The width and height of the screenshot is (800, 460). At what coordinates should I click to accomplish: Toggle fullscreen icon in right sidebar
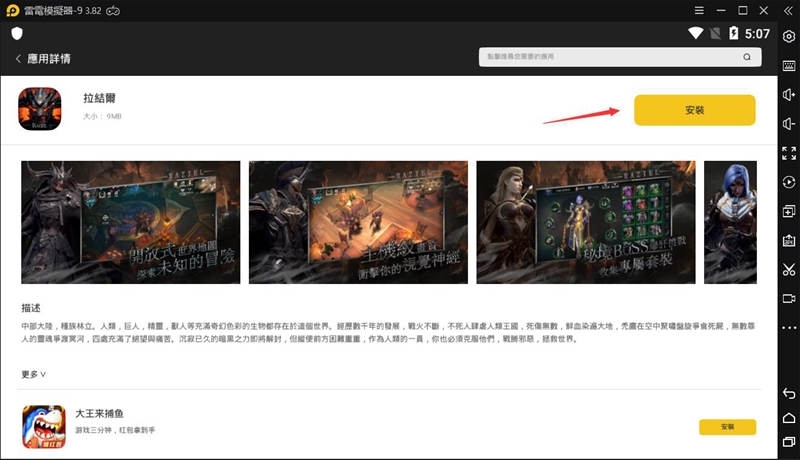click(789, 153)
